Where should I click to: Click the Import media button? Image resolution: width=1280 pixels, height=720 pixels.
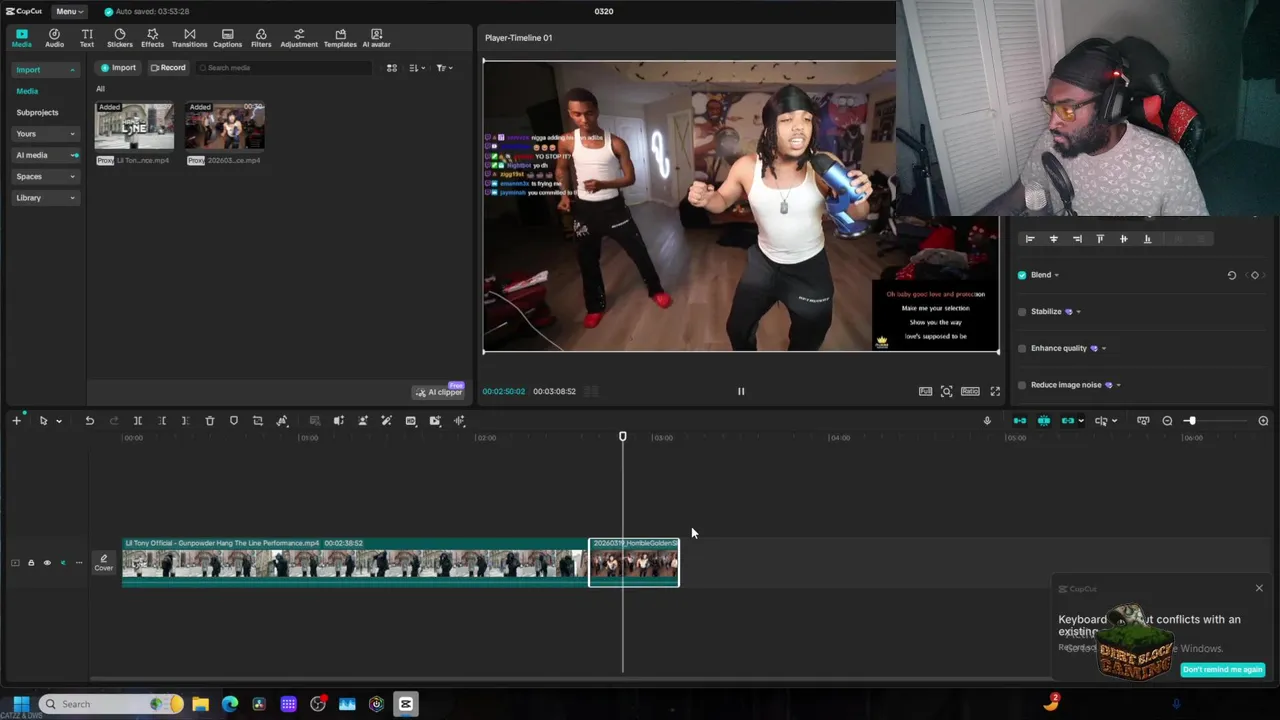(118, 68)
